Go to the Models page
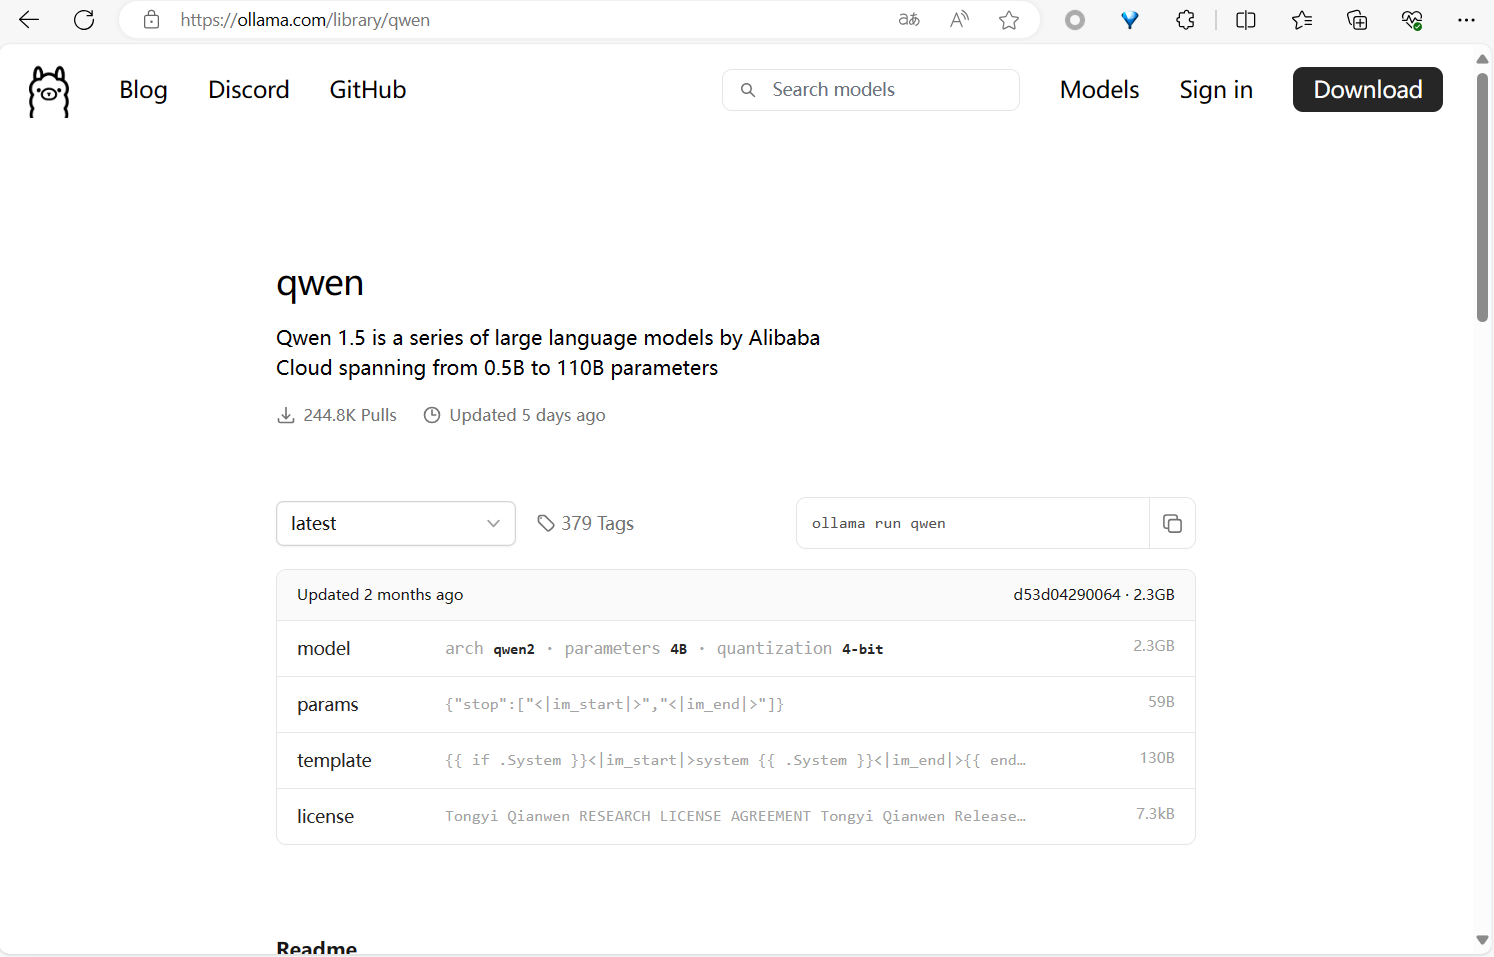1494x957 pixels. pos(1099,90)
